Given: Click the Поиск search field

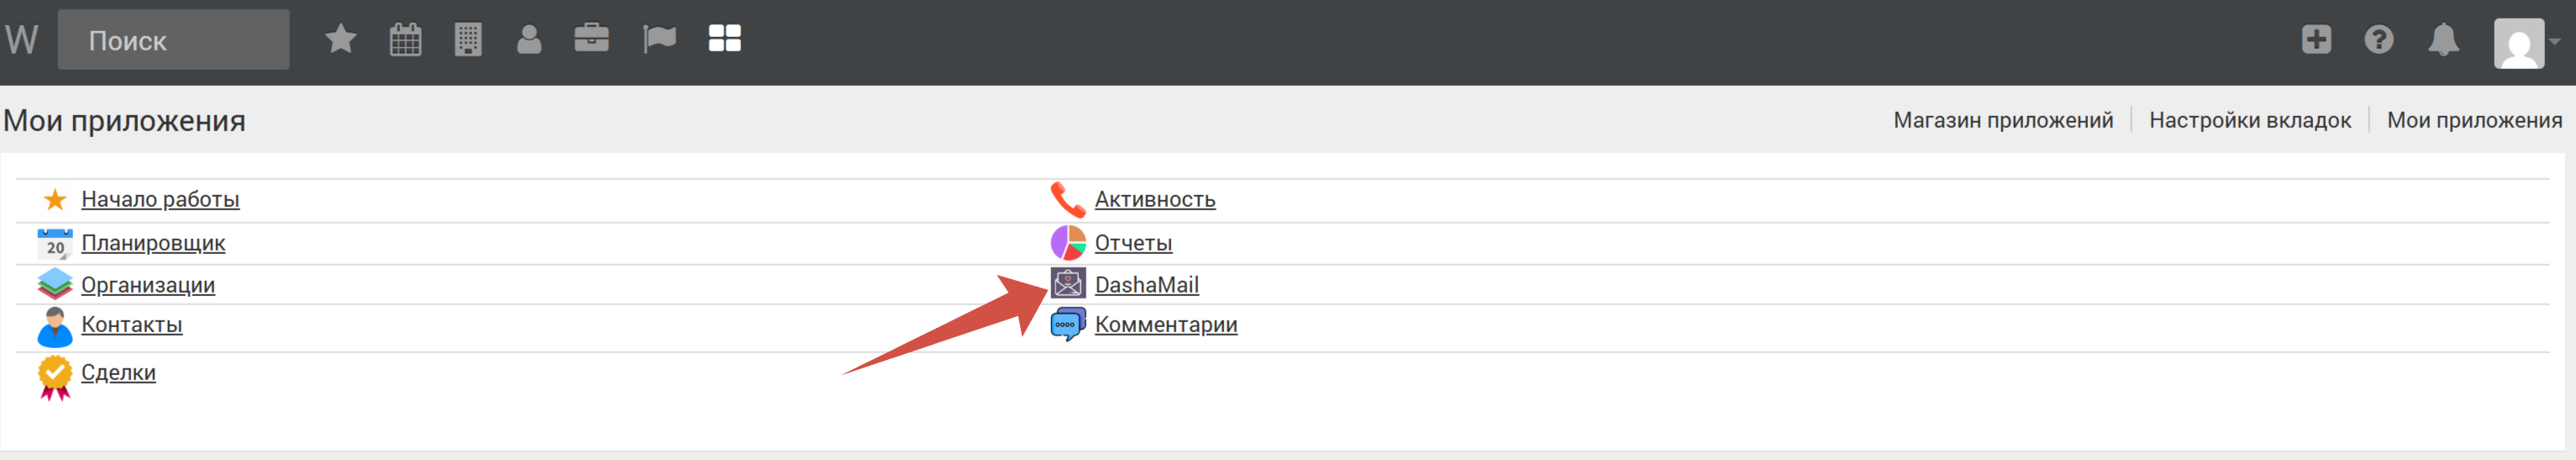Looking at the screenshot, I should (x=174, y=40).
